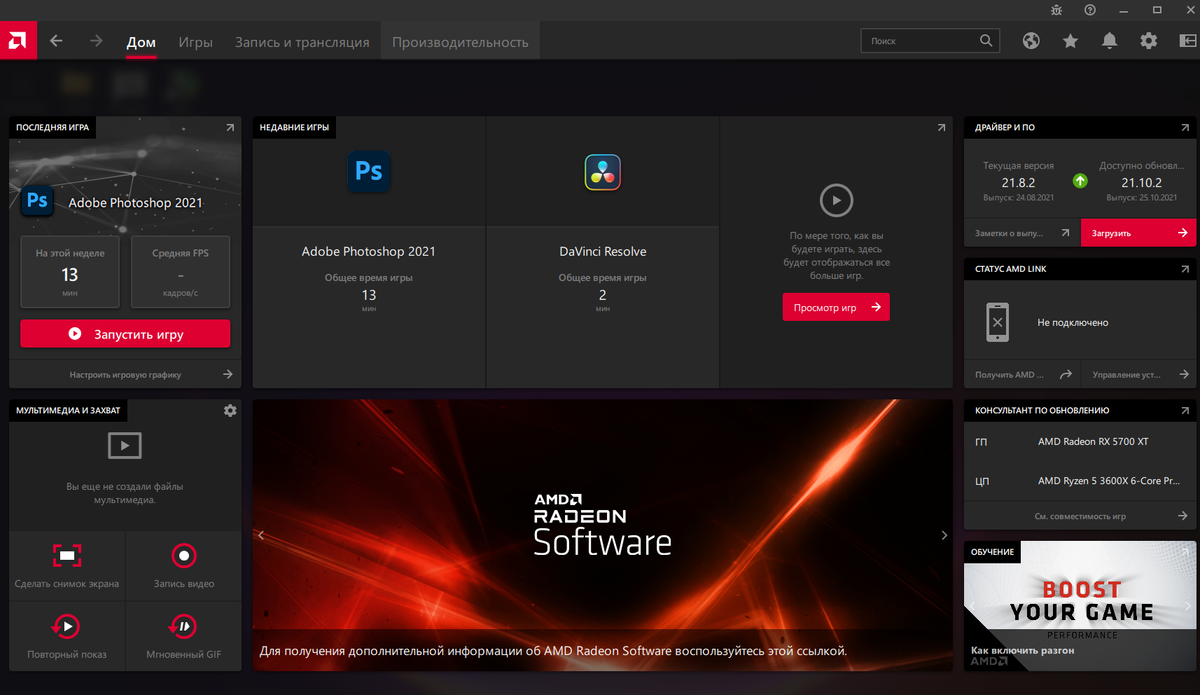Open the web browser globe icon
Image resolution: width=1200 pixels, height=695 pixels.
(x=1031, y=41)
